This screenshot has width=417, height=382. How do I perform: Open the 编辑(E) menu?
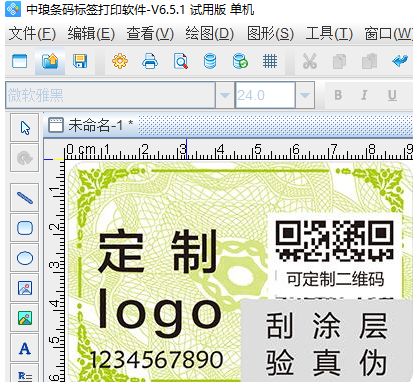pyautogui.click(x=91, y=34)
